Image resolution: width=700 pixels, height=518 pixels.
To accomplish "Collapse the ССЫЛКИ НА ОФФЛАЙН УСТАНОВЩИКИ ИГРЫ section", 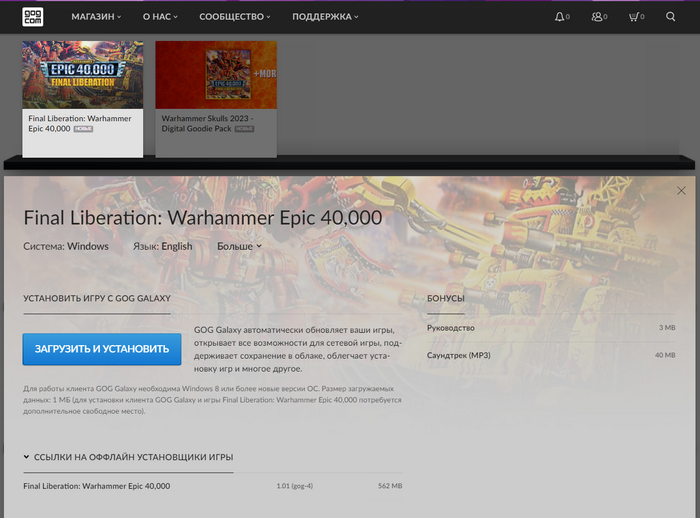I will pos(129,457).
